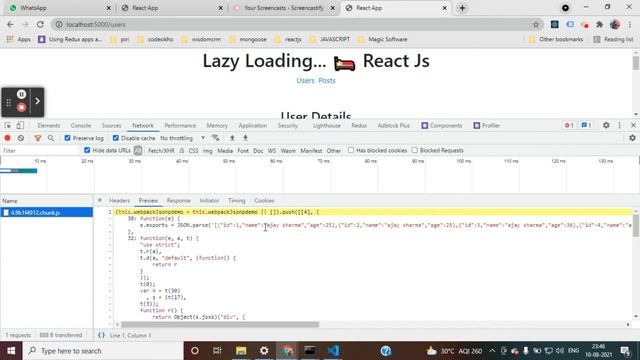Filter requests by Img type

(x=207, y=151)
